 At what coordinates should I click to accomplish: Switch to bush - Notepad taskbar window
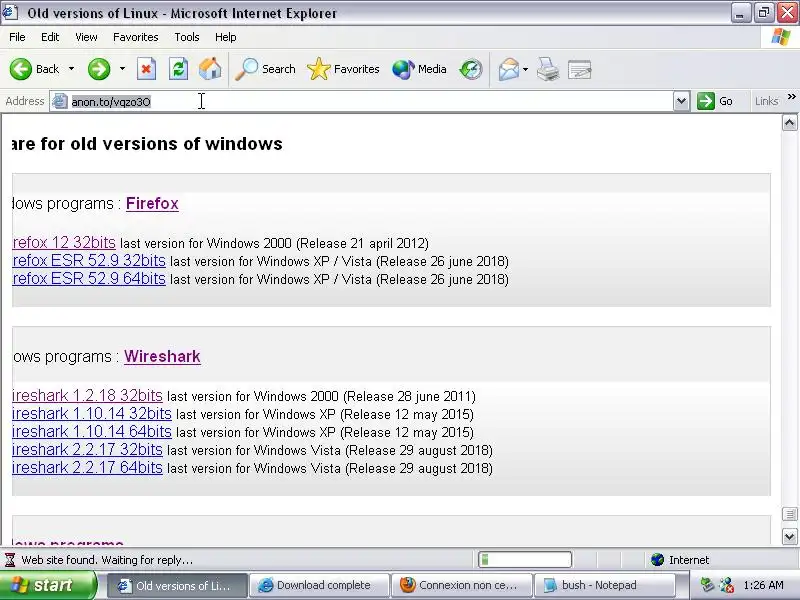click(604, 585)
